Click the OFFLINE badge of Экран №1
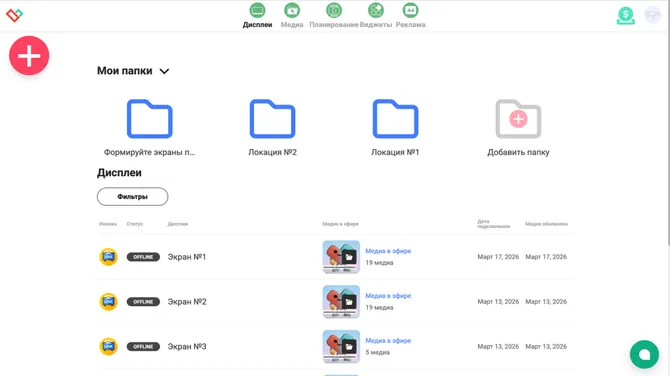 pyautogui.click(x=143, y=257)
